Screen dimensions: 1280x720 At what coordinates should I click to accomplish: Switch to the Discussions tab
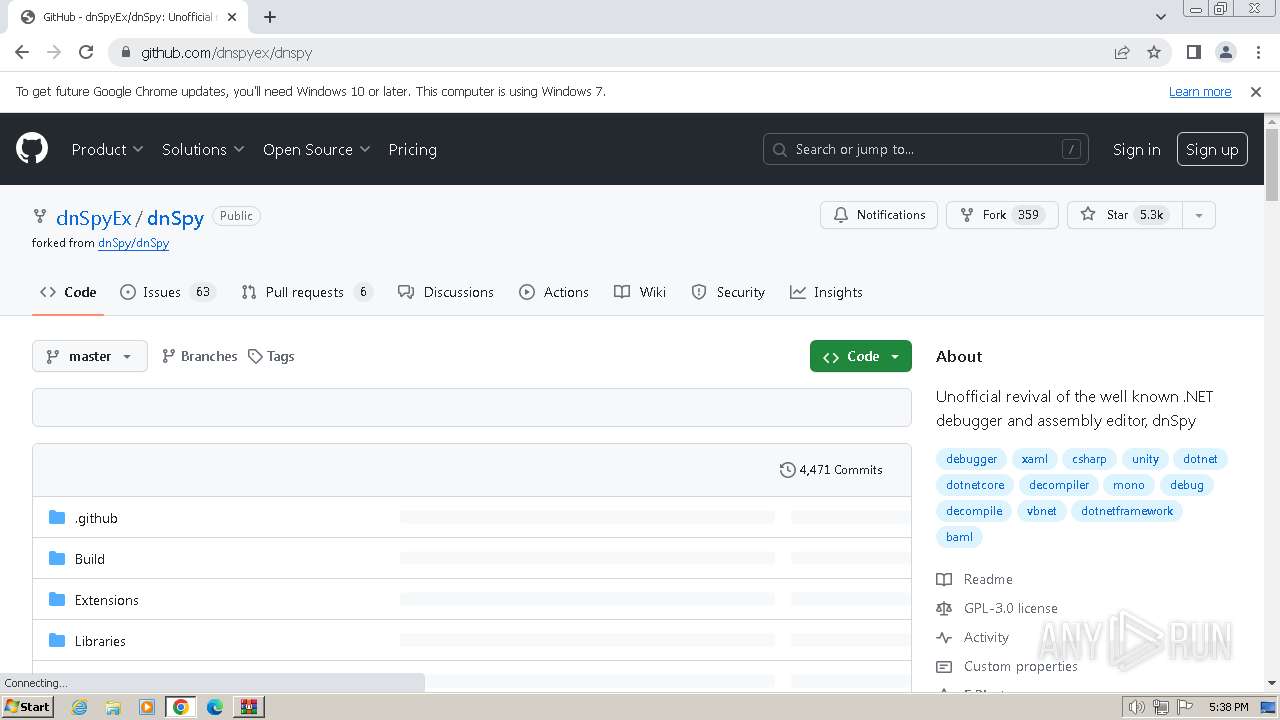click(x=446, y=292)
